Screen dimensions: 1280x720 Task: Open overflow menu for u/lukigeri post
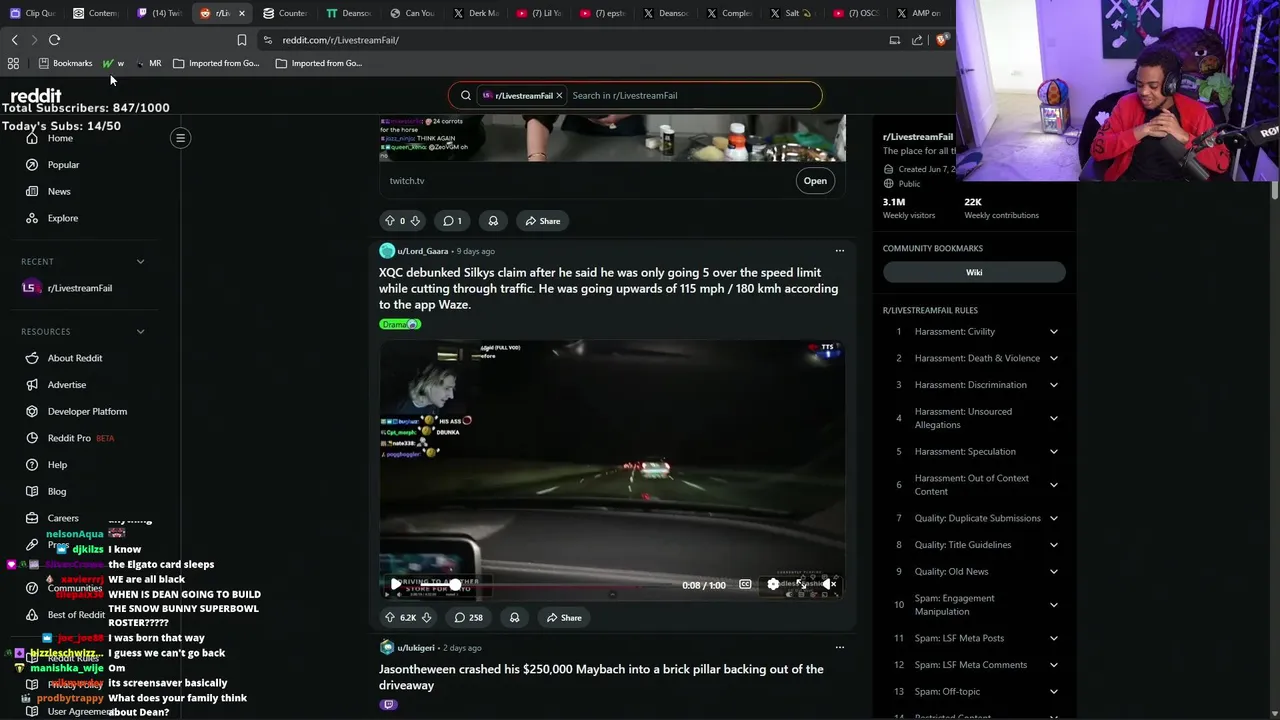(840, 648)
